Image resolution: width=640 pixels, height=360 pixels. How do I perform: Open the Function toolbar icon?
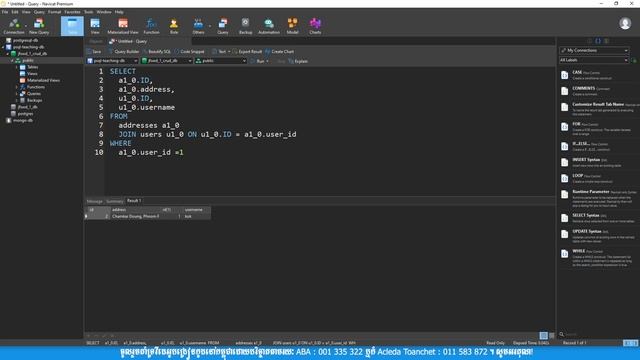151,26
